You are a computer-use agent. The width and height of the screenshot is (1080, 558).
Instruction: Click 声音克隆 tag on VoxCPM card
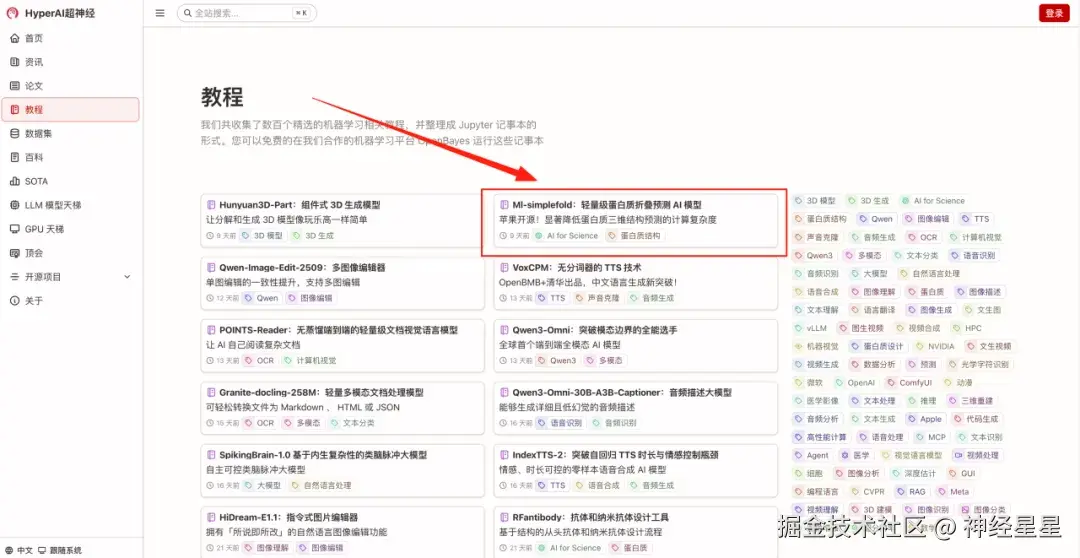click(x=596, y=298)
